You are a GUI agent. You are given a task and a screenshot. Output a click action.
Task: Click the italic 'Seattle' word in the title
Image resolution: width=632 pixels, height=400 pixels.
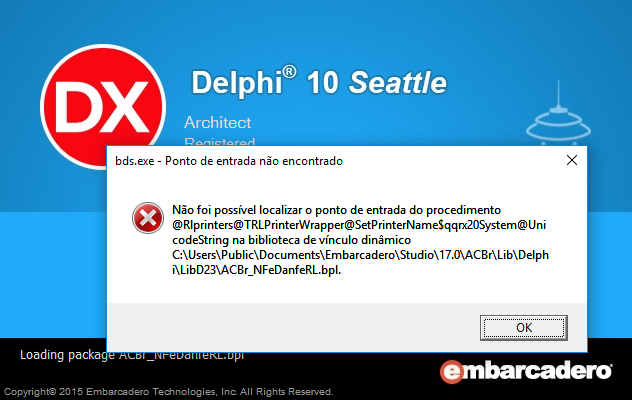397,83
